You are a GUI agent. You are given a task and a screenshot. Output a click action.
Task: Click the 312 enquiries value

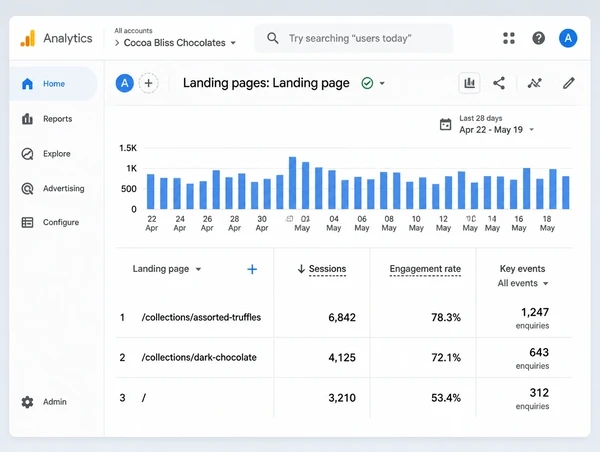(539, 393)
